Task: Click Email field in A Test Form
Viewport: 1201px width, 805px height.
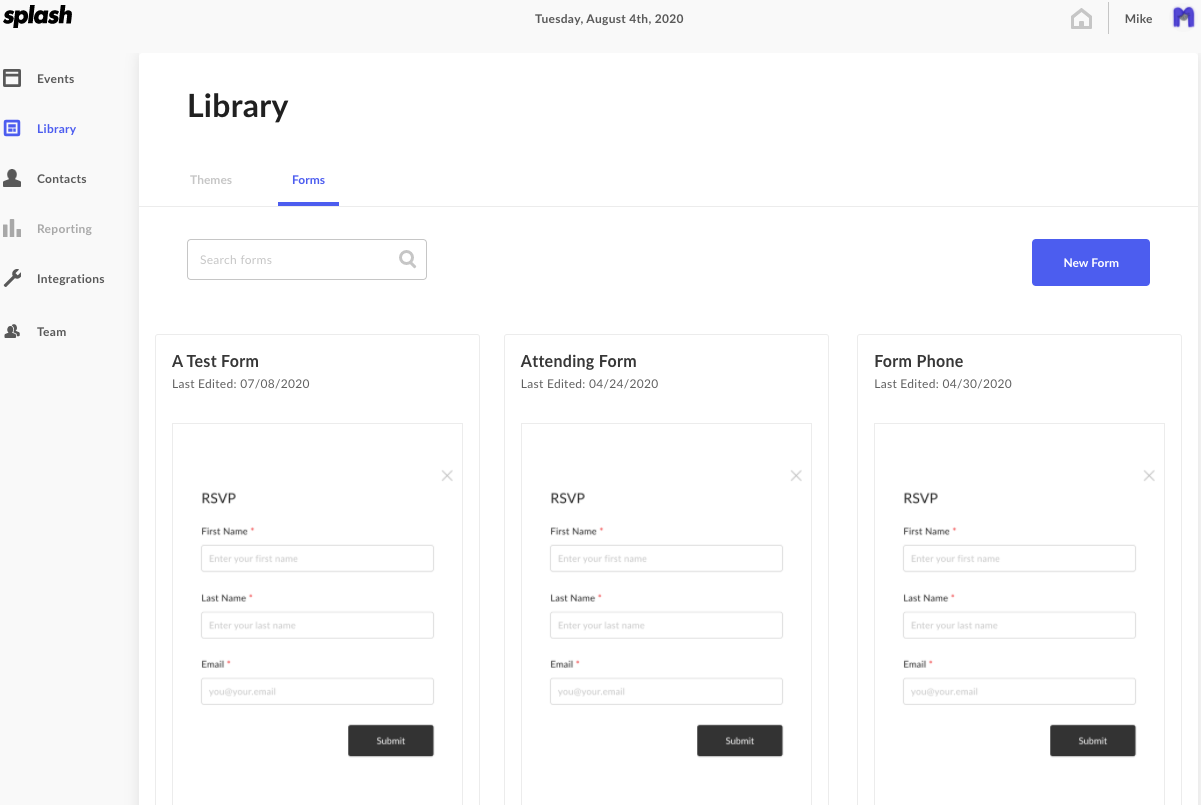Action: pyautogui.click(x=317, y=691)
